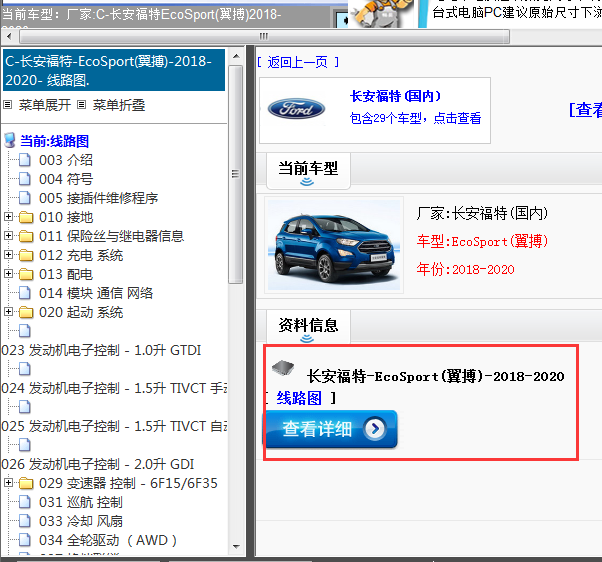Click the Ford oval logo
602x562 pixels.
click(x=296, y=109)
